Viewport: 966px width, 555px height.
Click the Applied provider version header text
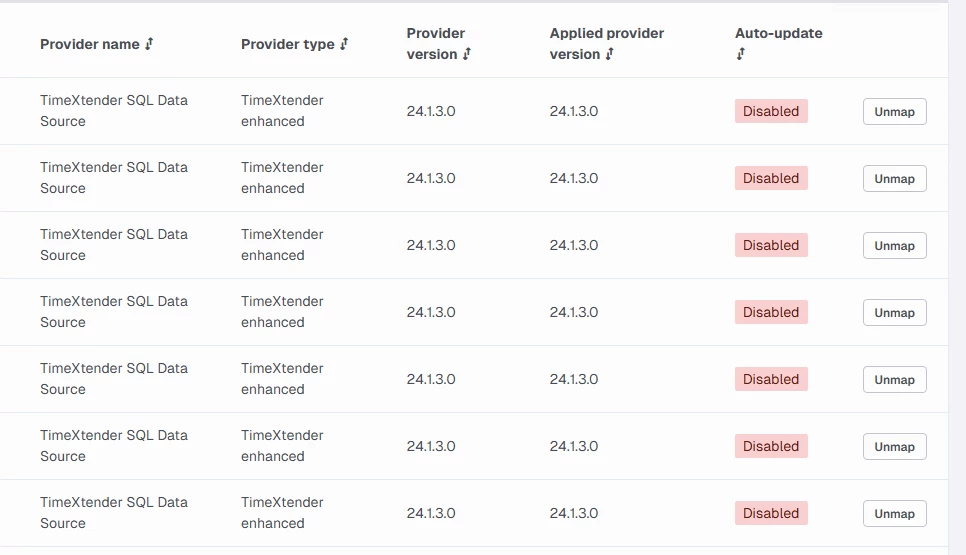coord(606,33)
